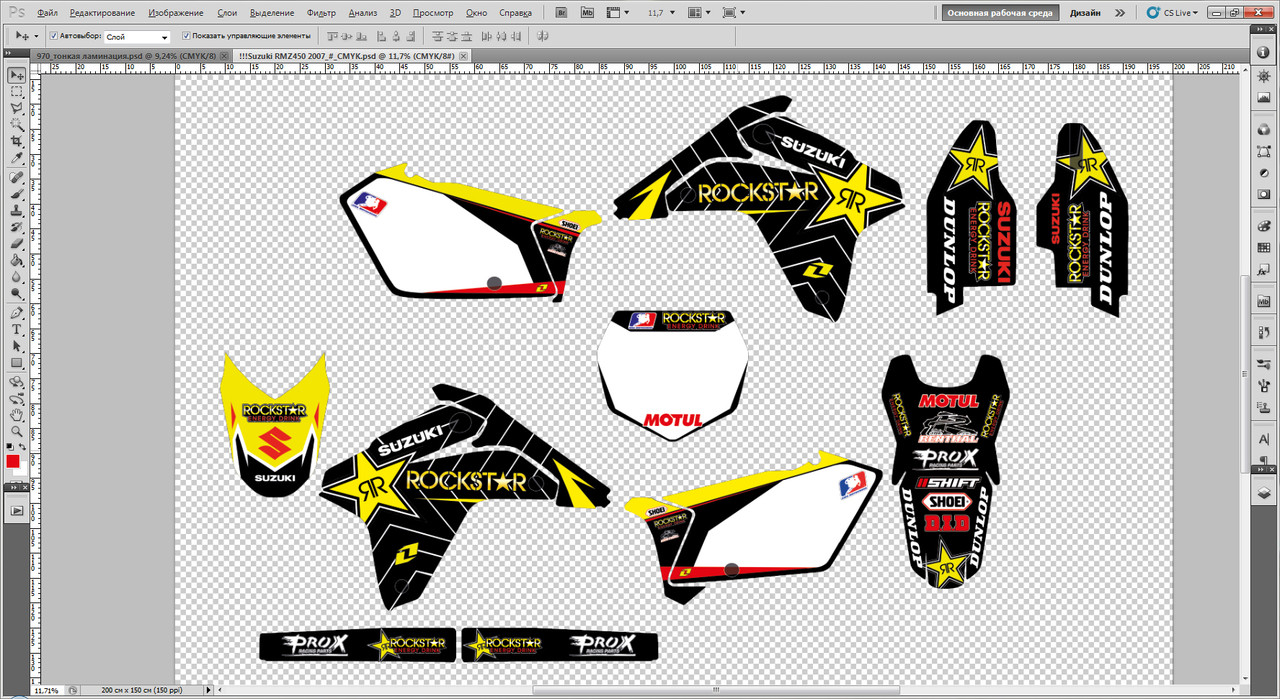Select the Hand tool
The height and width of the screenshot is (699, 1280).
(17, 414)
